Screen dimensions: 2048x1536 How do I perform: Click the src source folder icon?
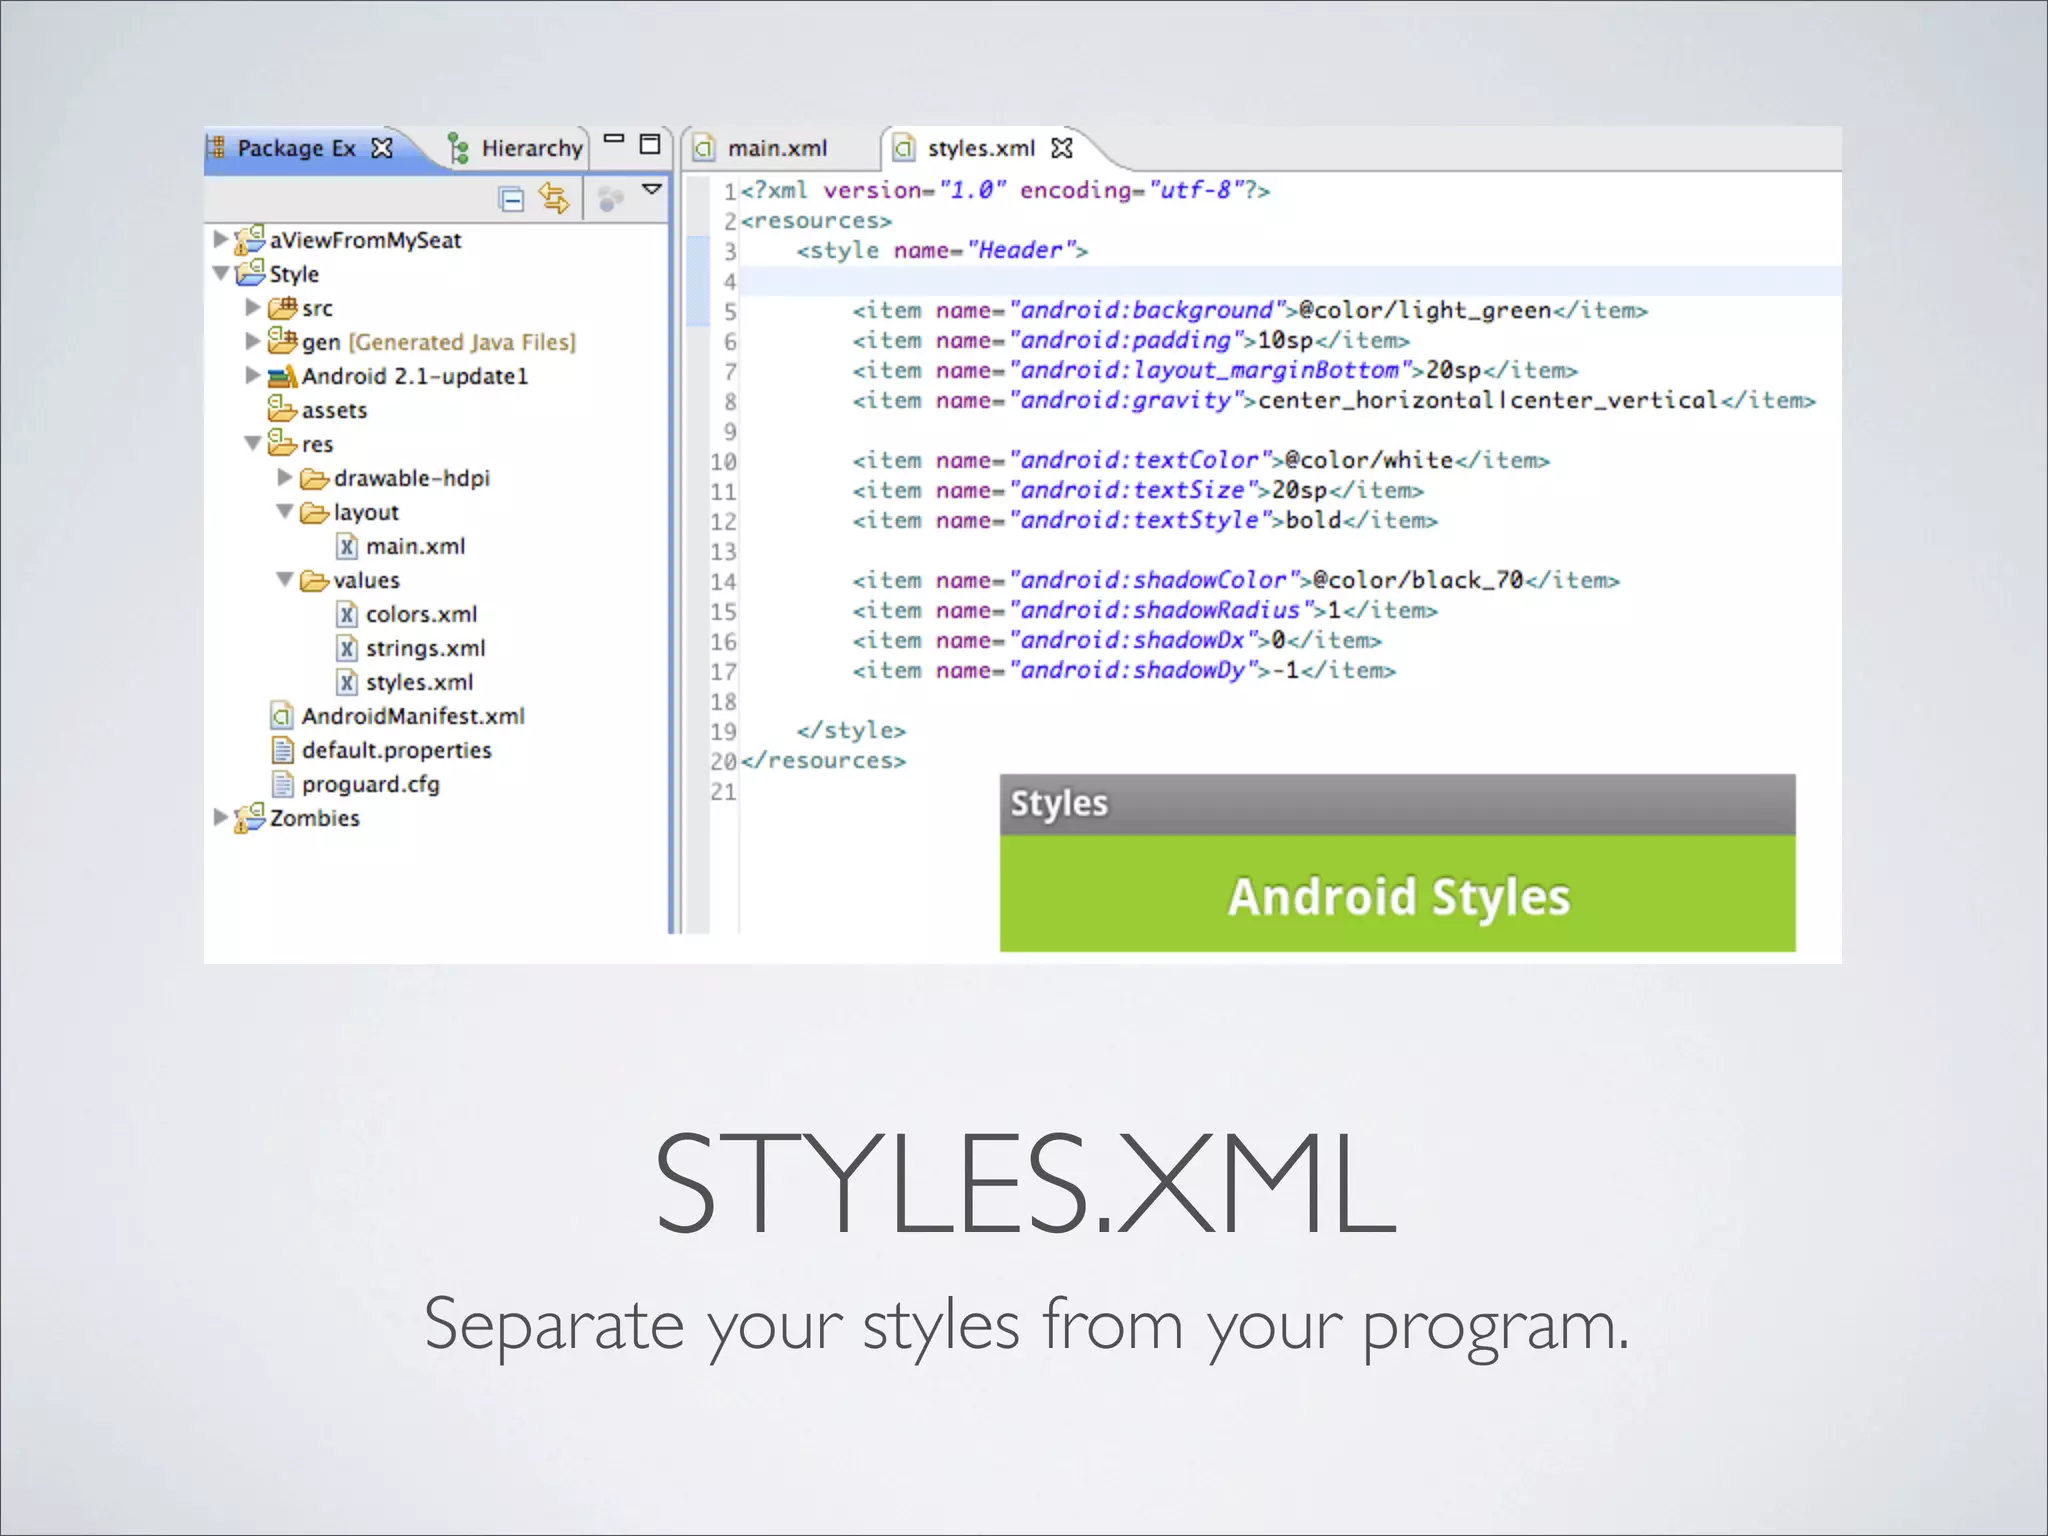point(283,307)
